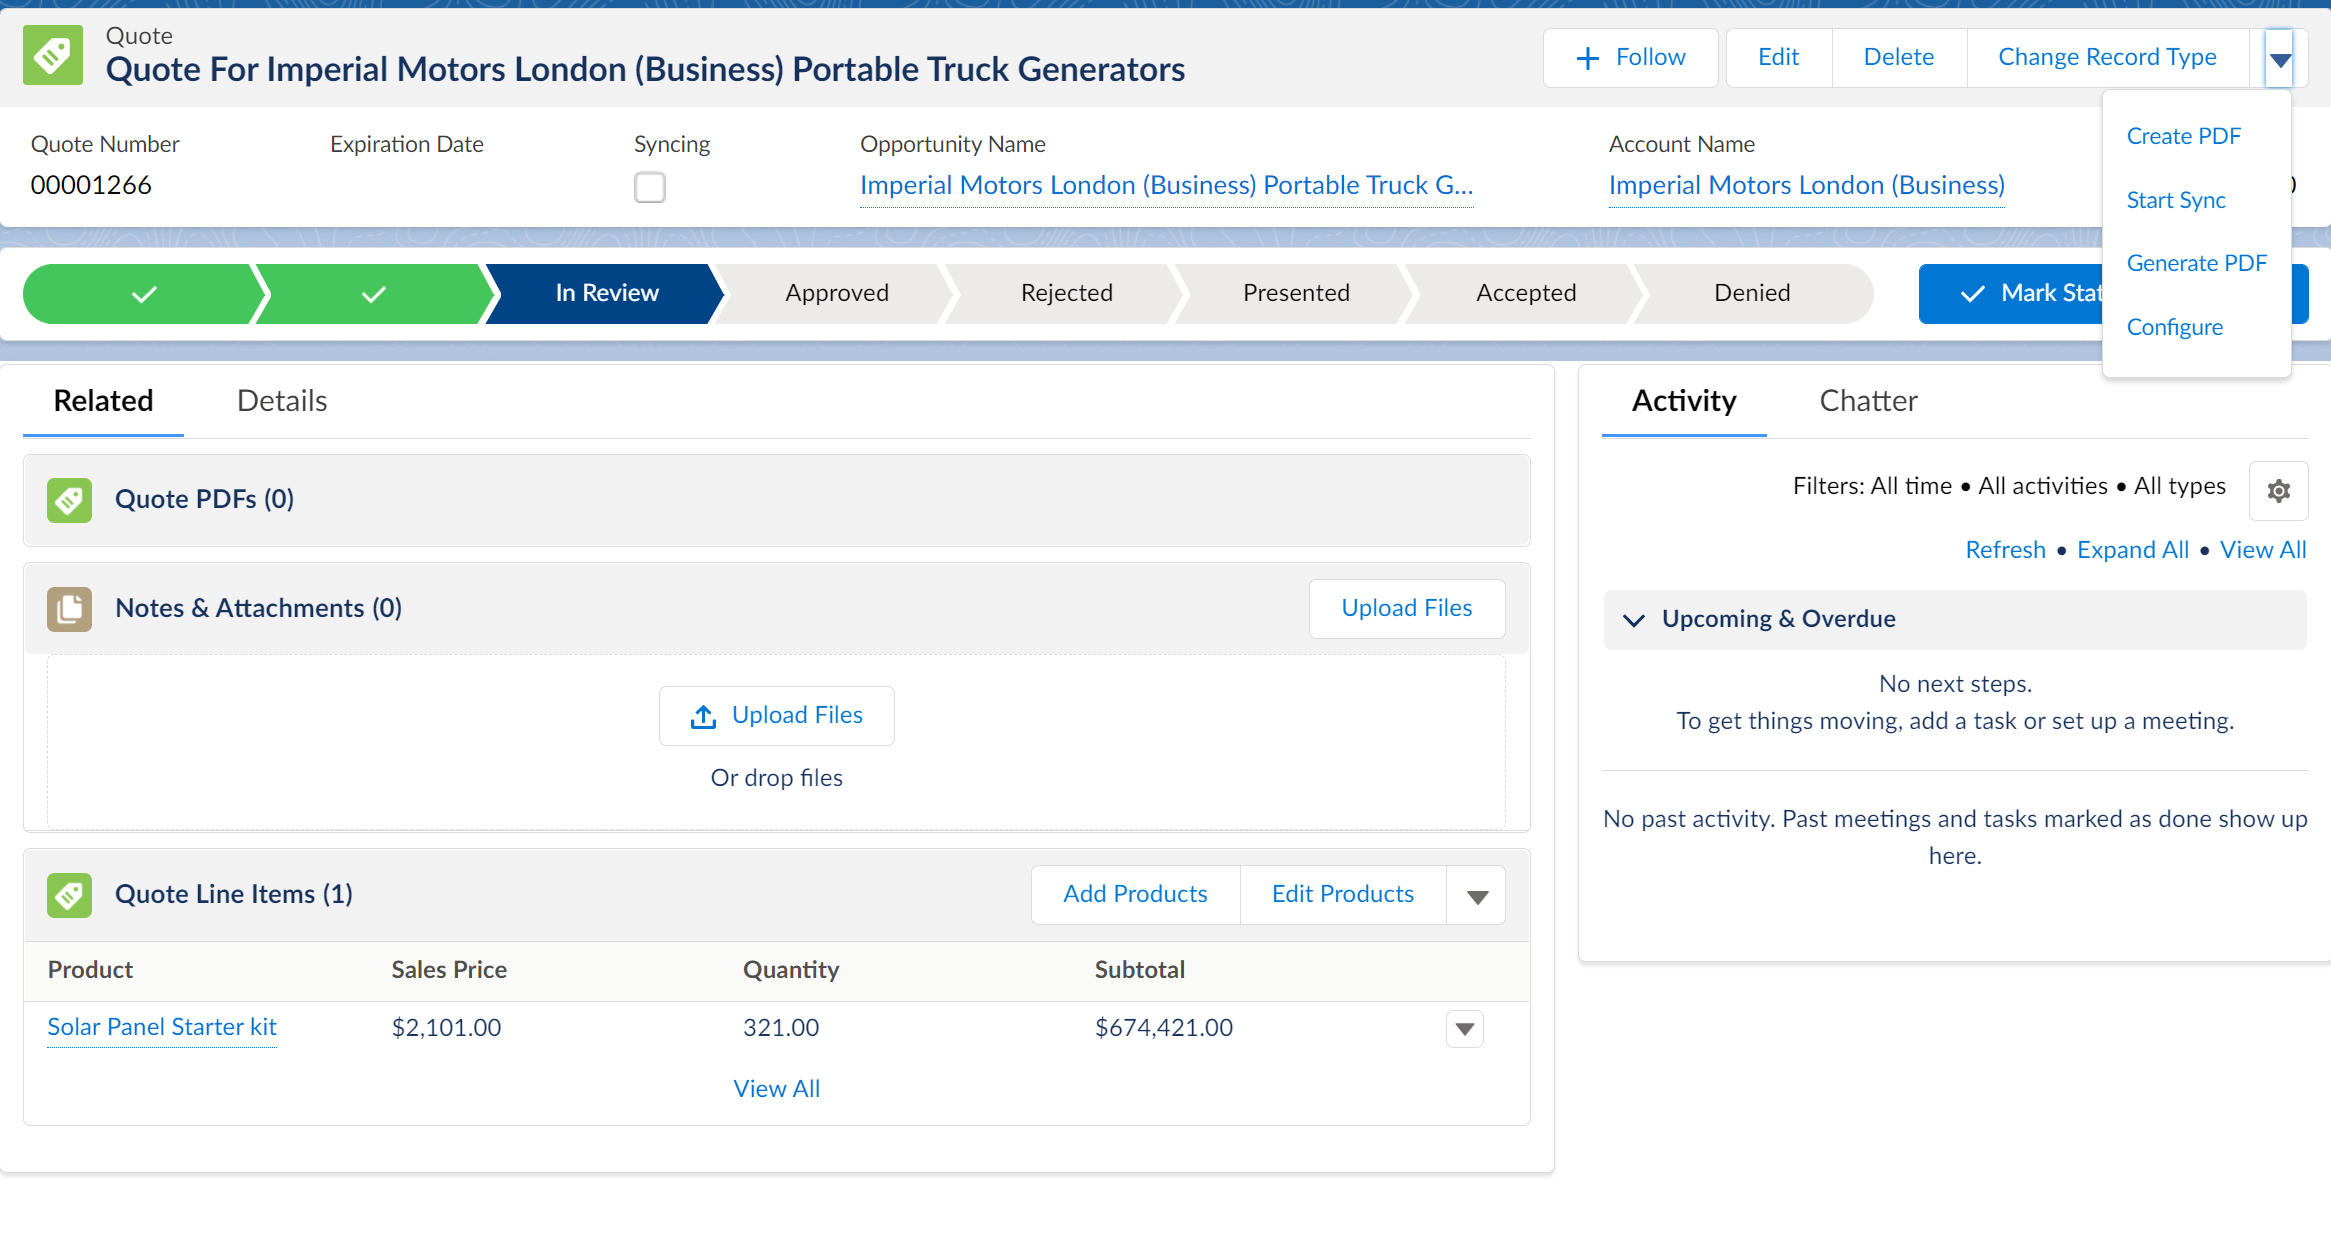Open the Chatter tab
2331x1244 pixels.
point(1868,401)
